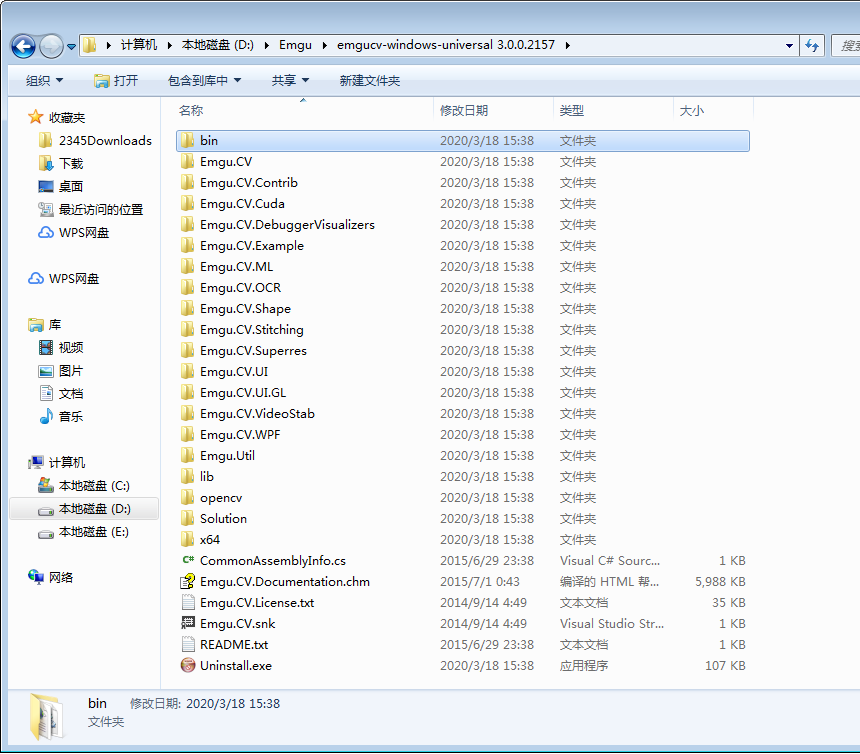Open 文档 library

click(61, 394)
